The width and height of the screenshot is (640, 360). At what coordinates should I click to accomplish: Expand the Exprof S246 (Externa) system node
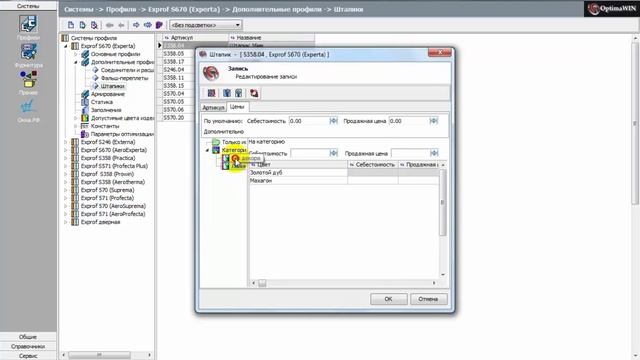(x=66, y=142)
